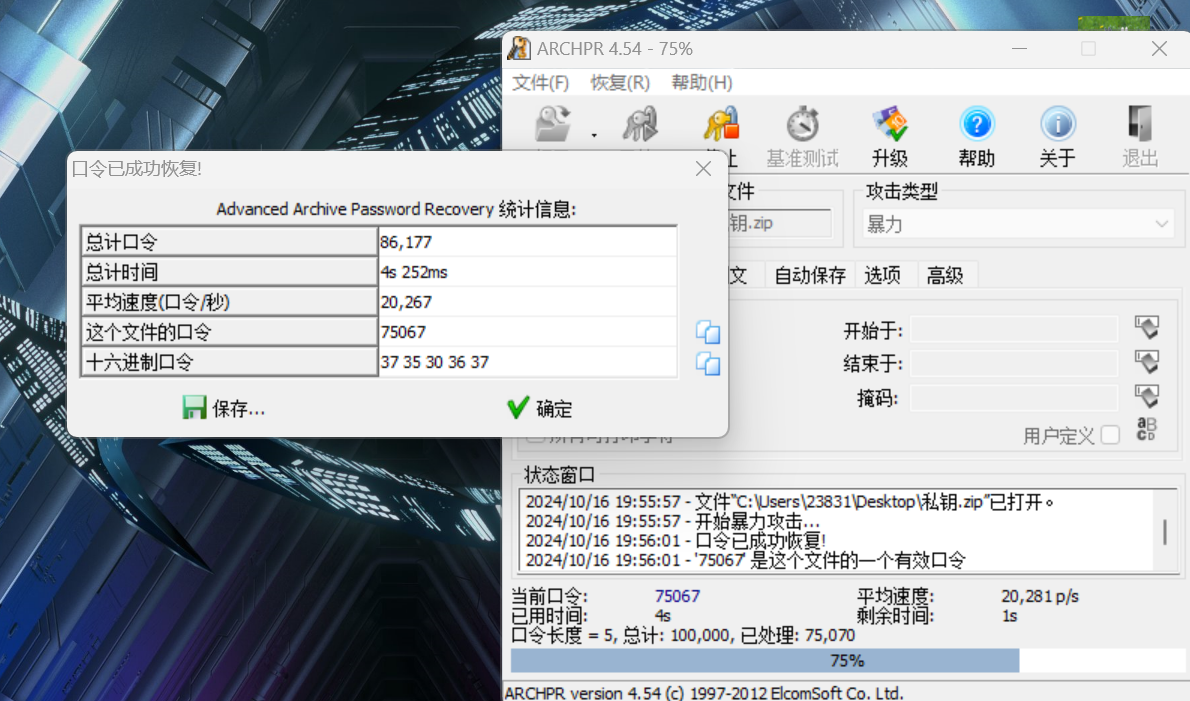Image resolution: width=1190 pixels, height=701 pixels.
Task: Click the blue 75067 current password value
Action: coord(678,596)
